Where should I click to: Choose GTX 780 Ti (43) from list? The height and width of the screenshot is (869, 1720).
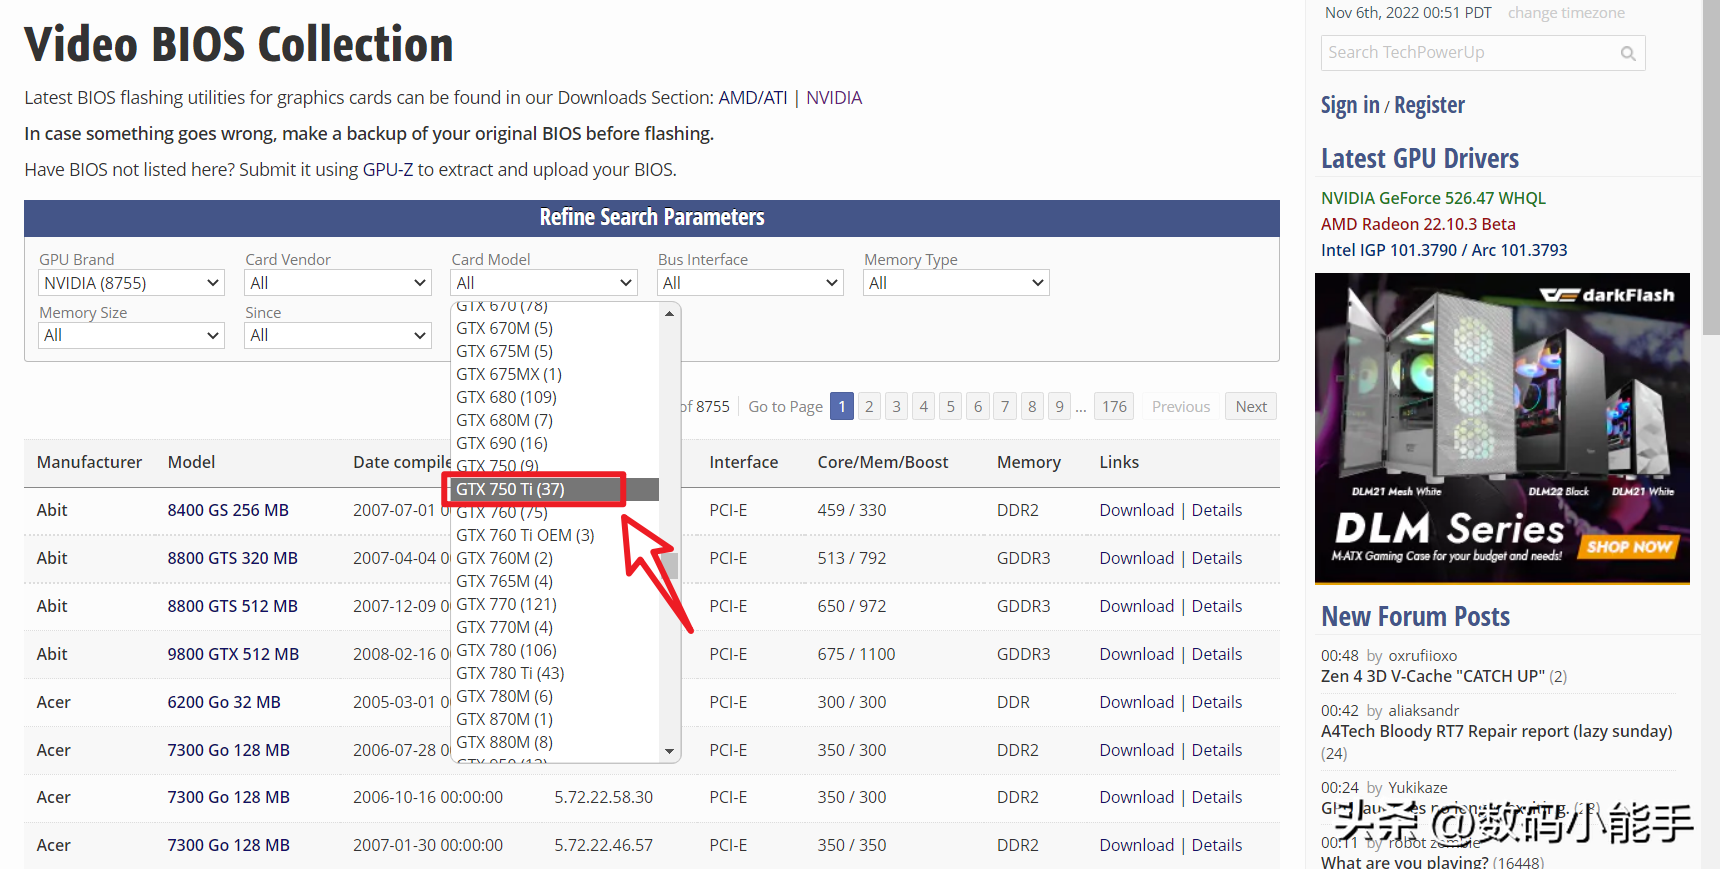[510, 673]
